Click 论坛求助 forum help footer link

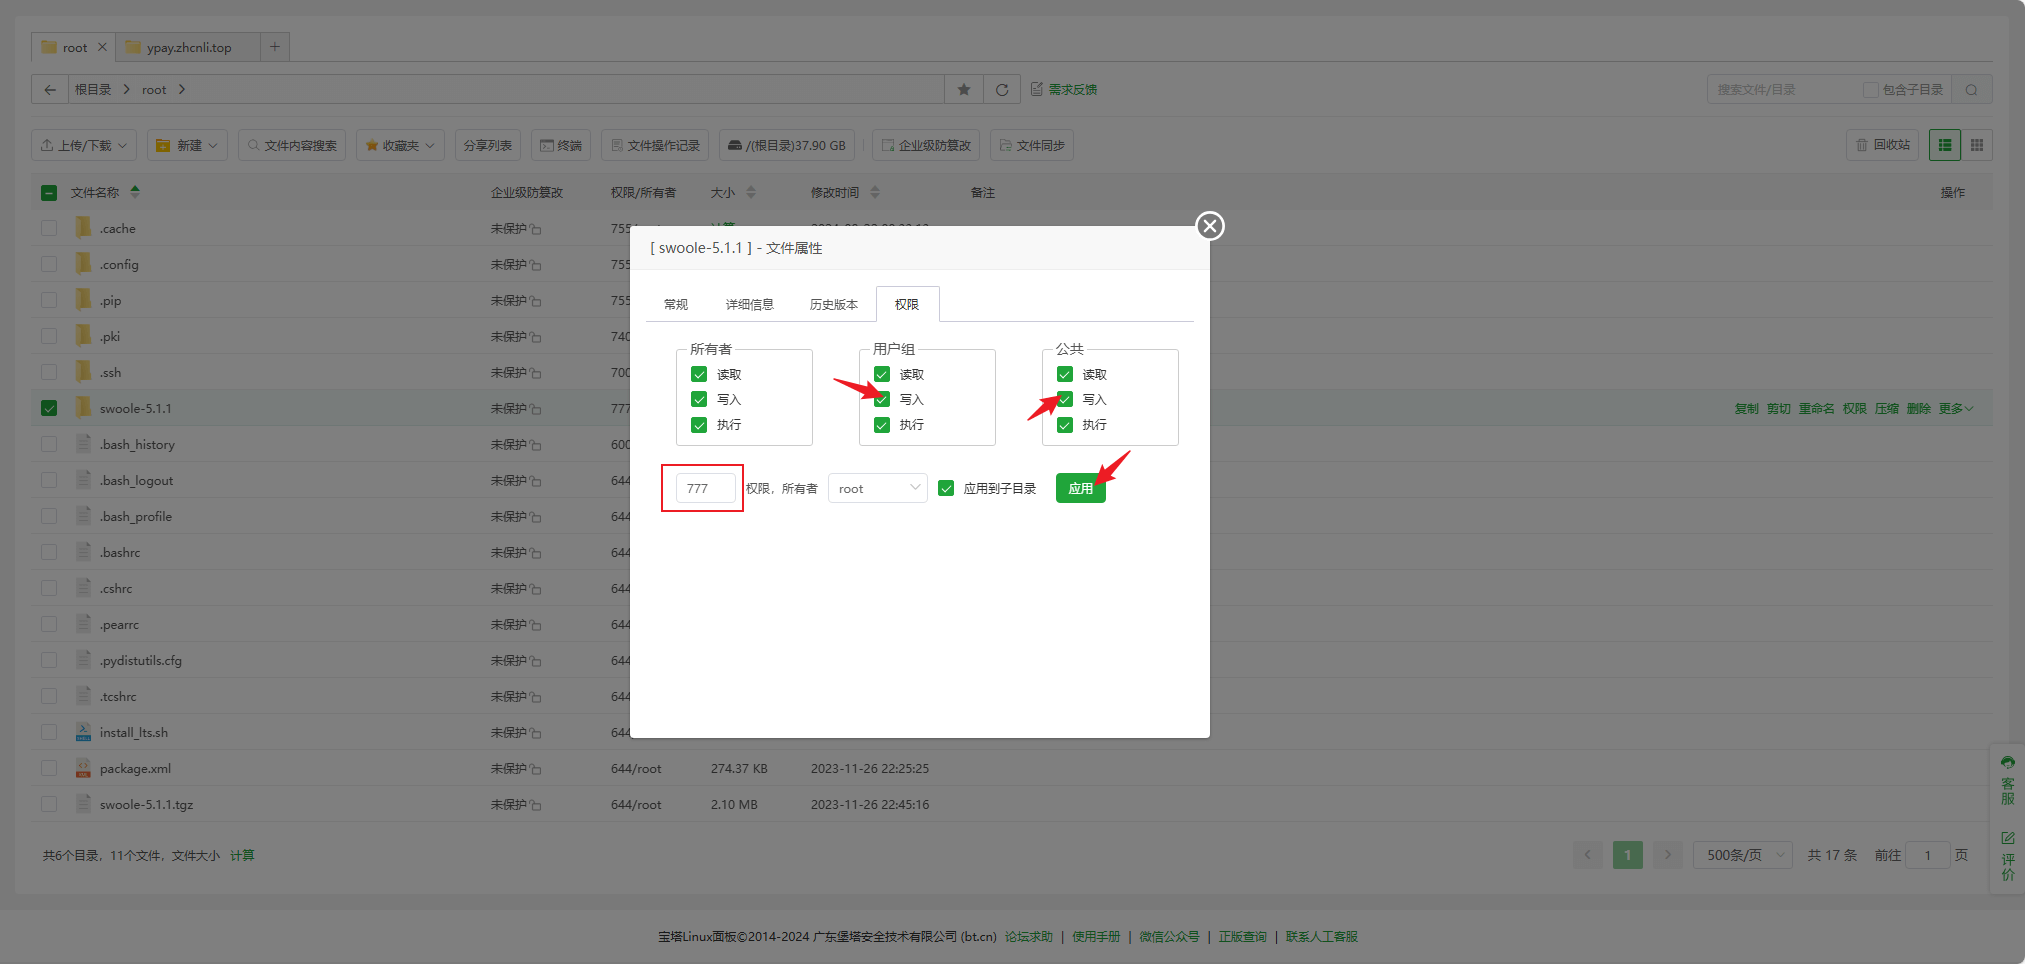(1029, 936)
